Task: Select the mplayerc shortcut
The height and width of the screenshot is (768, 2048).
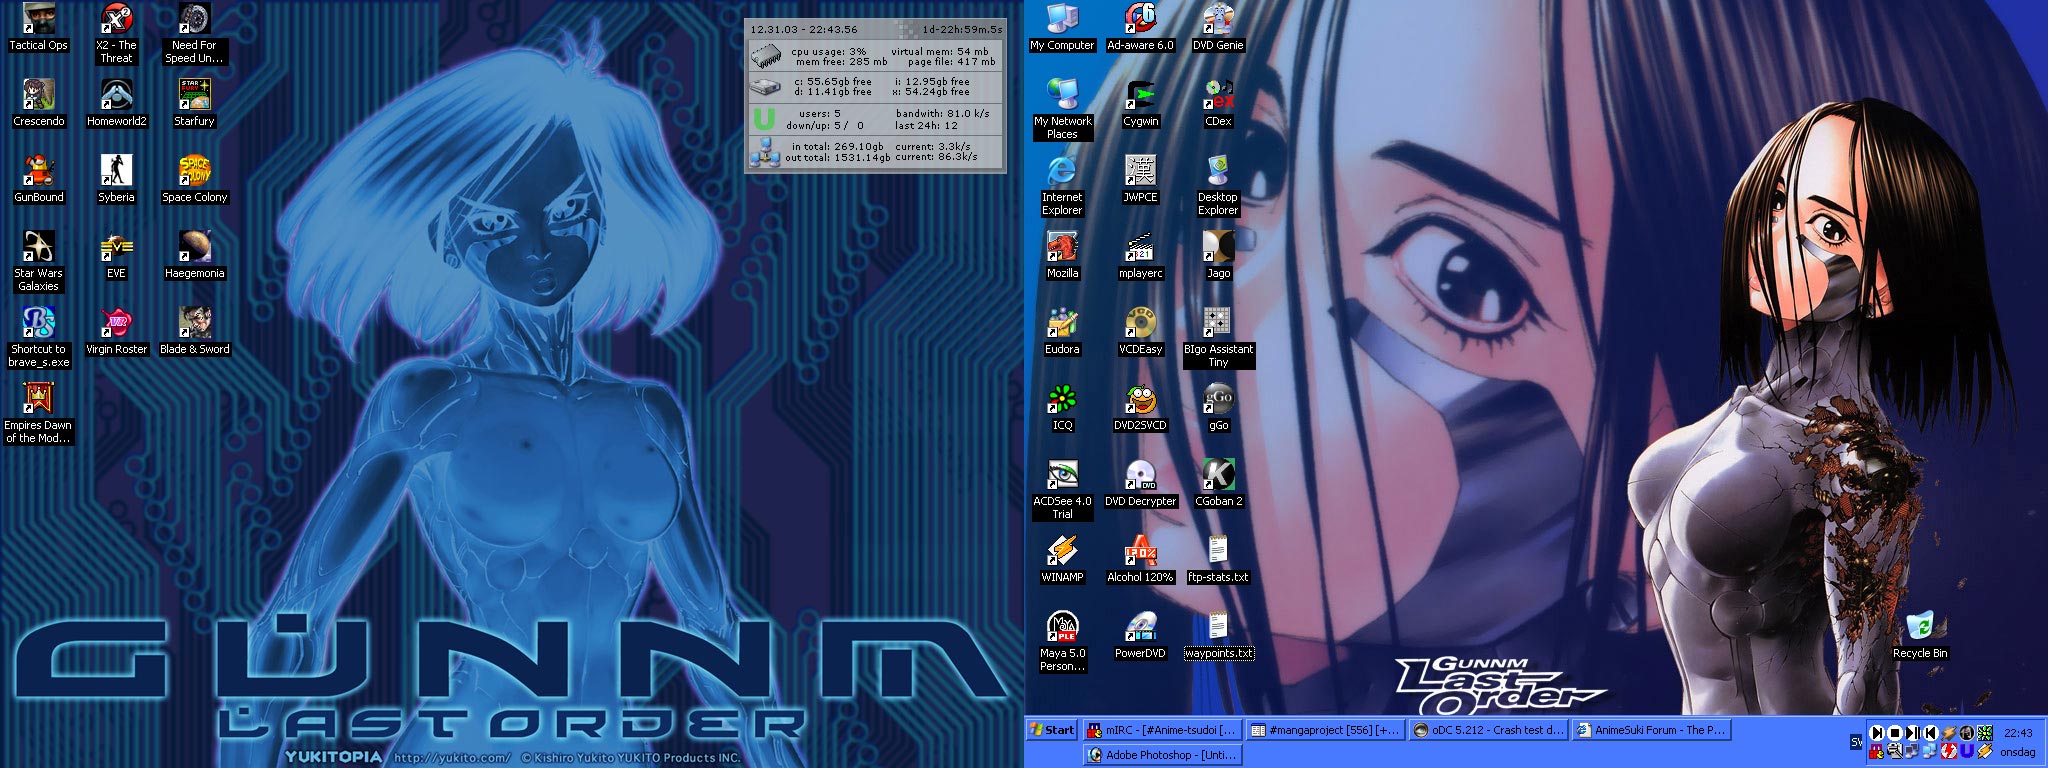Action: pos(1140,255)
